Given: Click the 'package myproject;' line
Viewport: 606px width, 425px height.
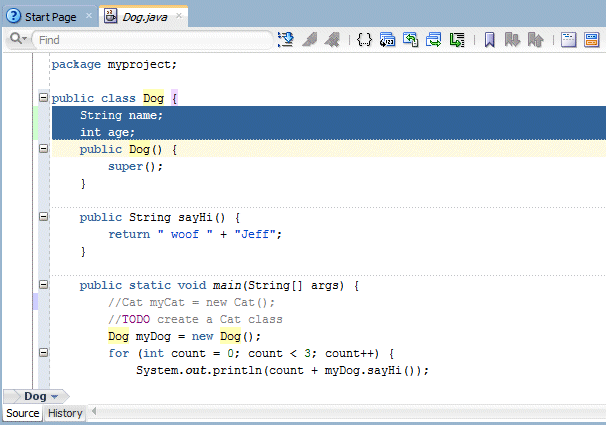Looking at the screenshot, I should (x=114, y=65).
